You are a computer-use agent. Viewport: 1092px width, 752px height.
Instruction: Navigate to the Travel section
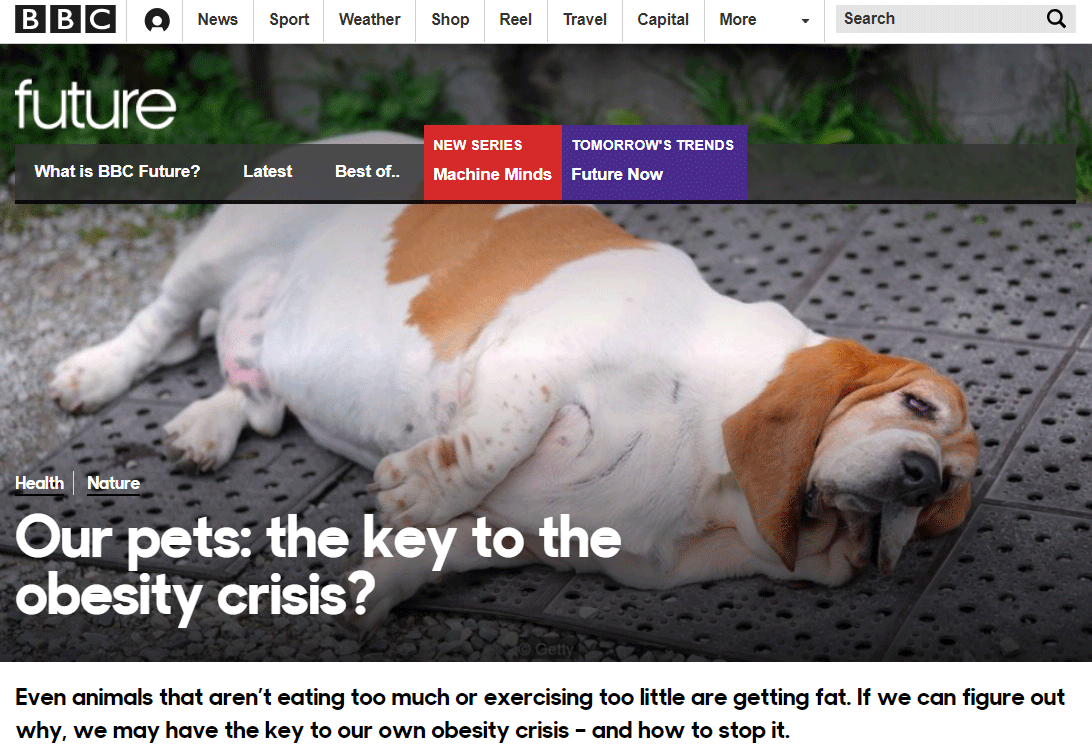[585, 19]
